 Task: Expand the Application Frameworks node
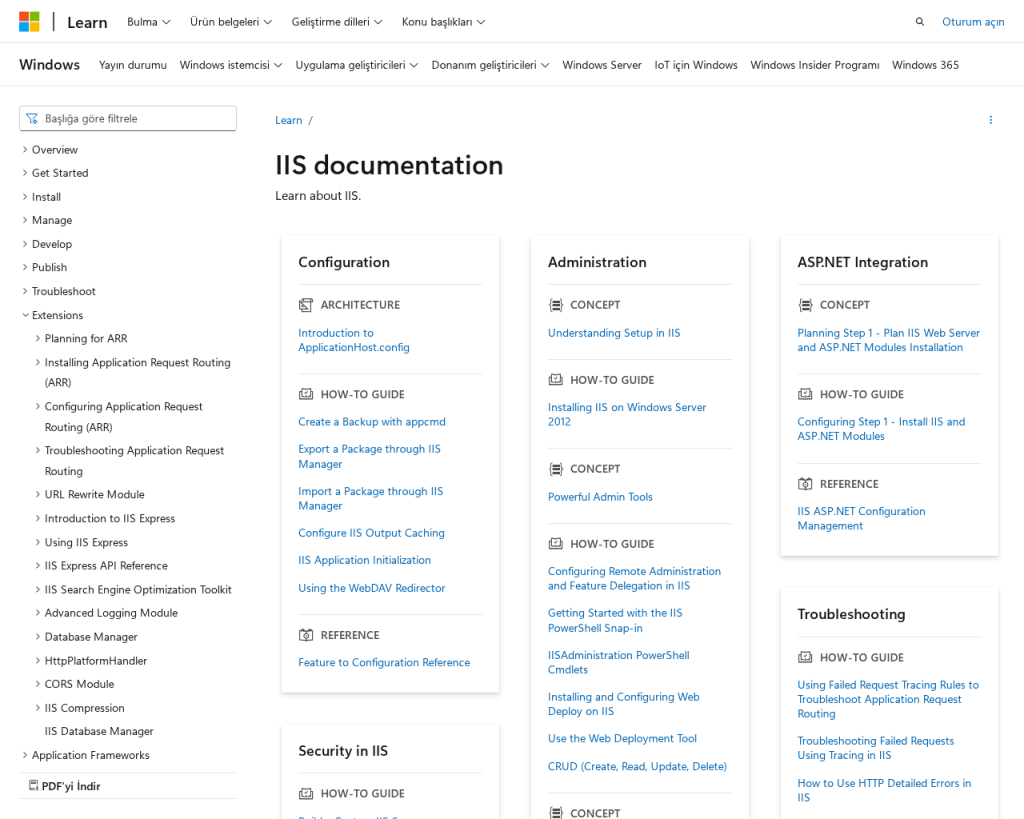click(x=25, y=755)
